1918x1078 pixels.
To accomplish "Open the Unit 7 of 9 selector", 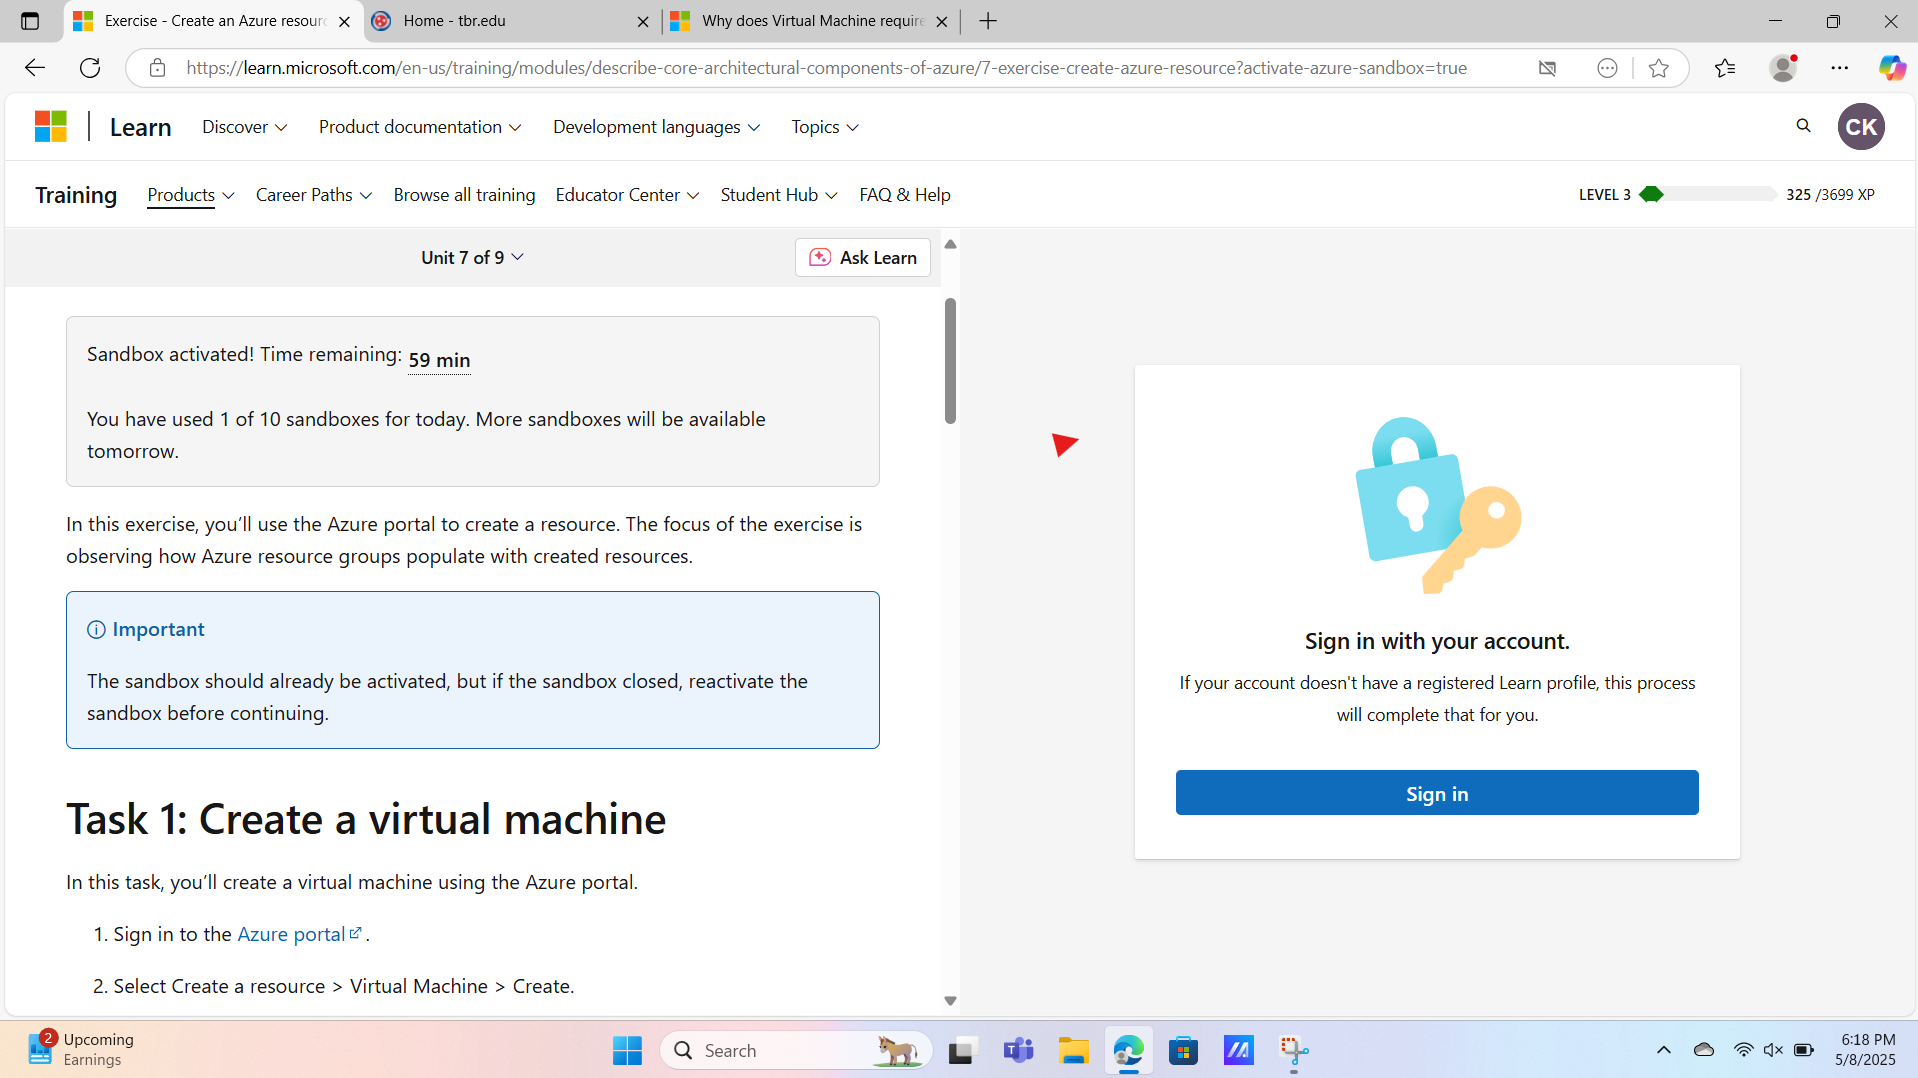I will click(473, 258).
